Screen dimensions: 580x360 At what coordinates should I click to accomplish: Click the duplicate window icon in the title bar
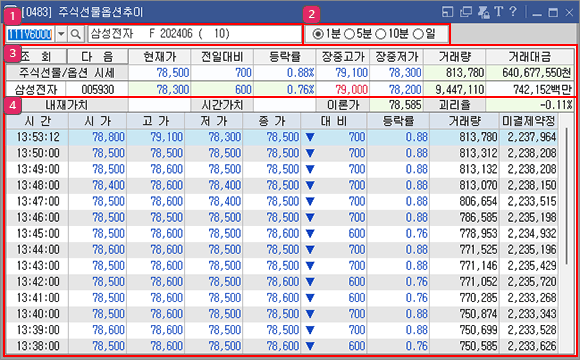[x=466, y=12]
